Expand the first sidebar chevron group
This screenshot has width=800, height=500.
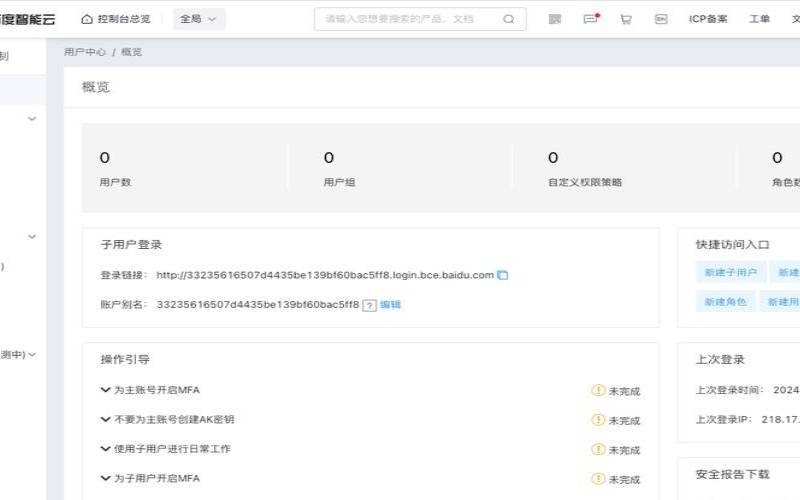[32, 119]
